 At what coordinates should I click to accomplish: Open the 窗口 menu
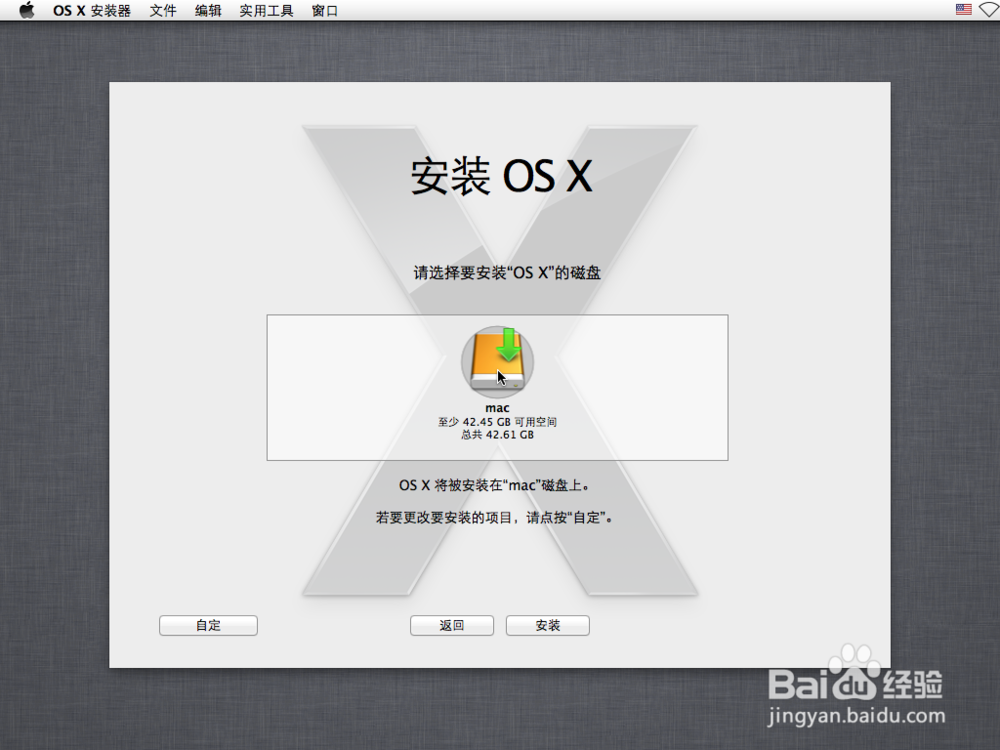point(325,11)
